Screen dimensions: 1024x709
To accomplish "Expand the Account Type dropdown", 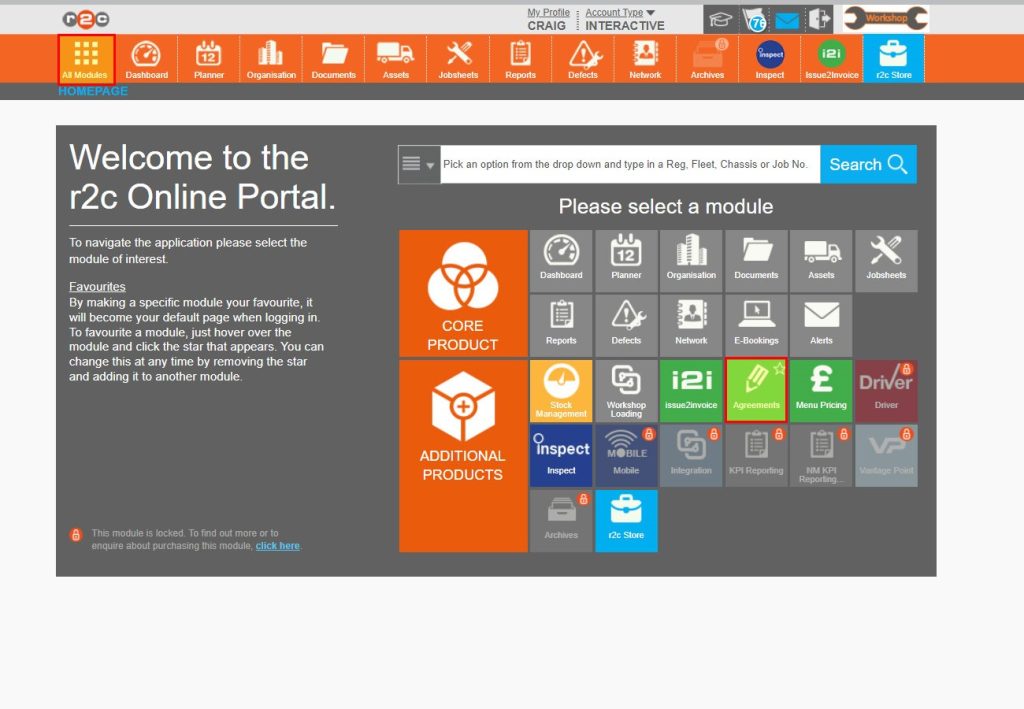I will coord(620,12).
